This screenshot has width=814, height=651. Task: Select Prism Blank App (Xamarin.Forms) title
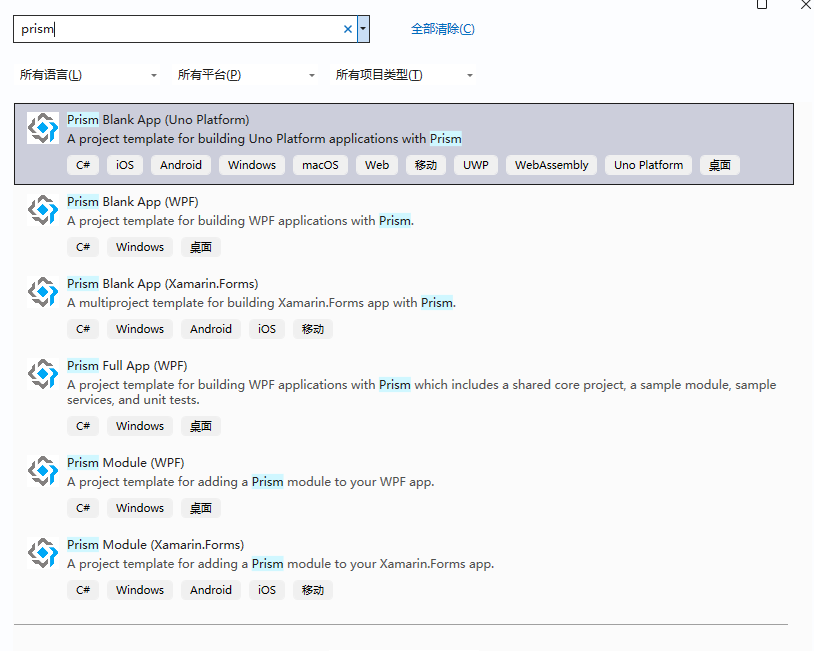pyautogui.click(x=162, y=284)
